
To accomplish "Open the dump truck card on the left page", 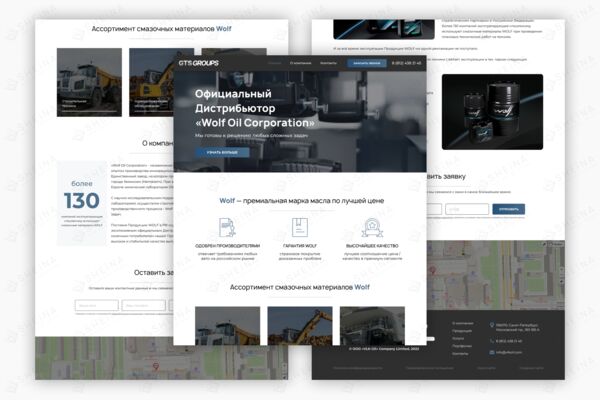I will coord(89,82).
